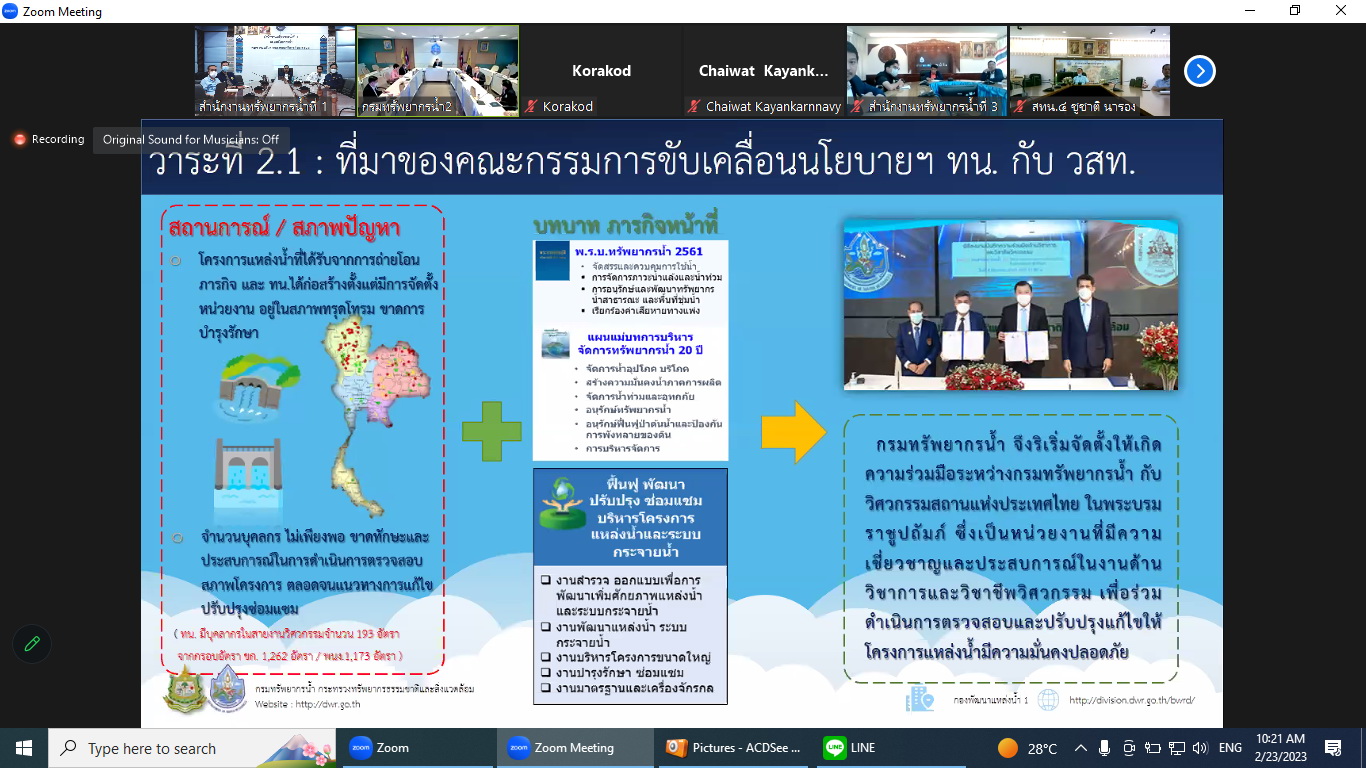Switch to Zoom Meeting taskbar window

click(x=574, y=748)
